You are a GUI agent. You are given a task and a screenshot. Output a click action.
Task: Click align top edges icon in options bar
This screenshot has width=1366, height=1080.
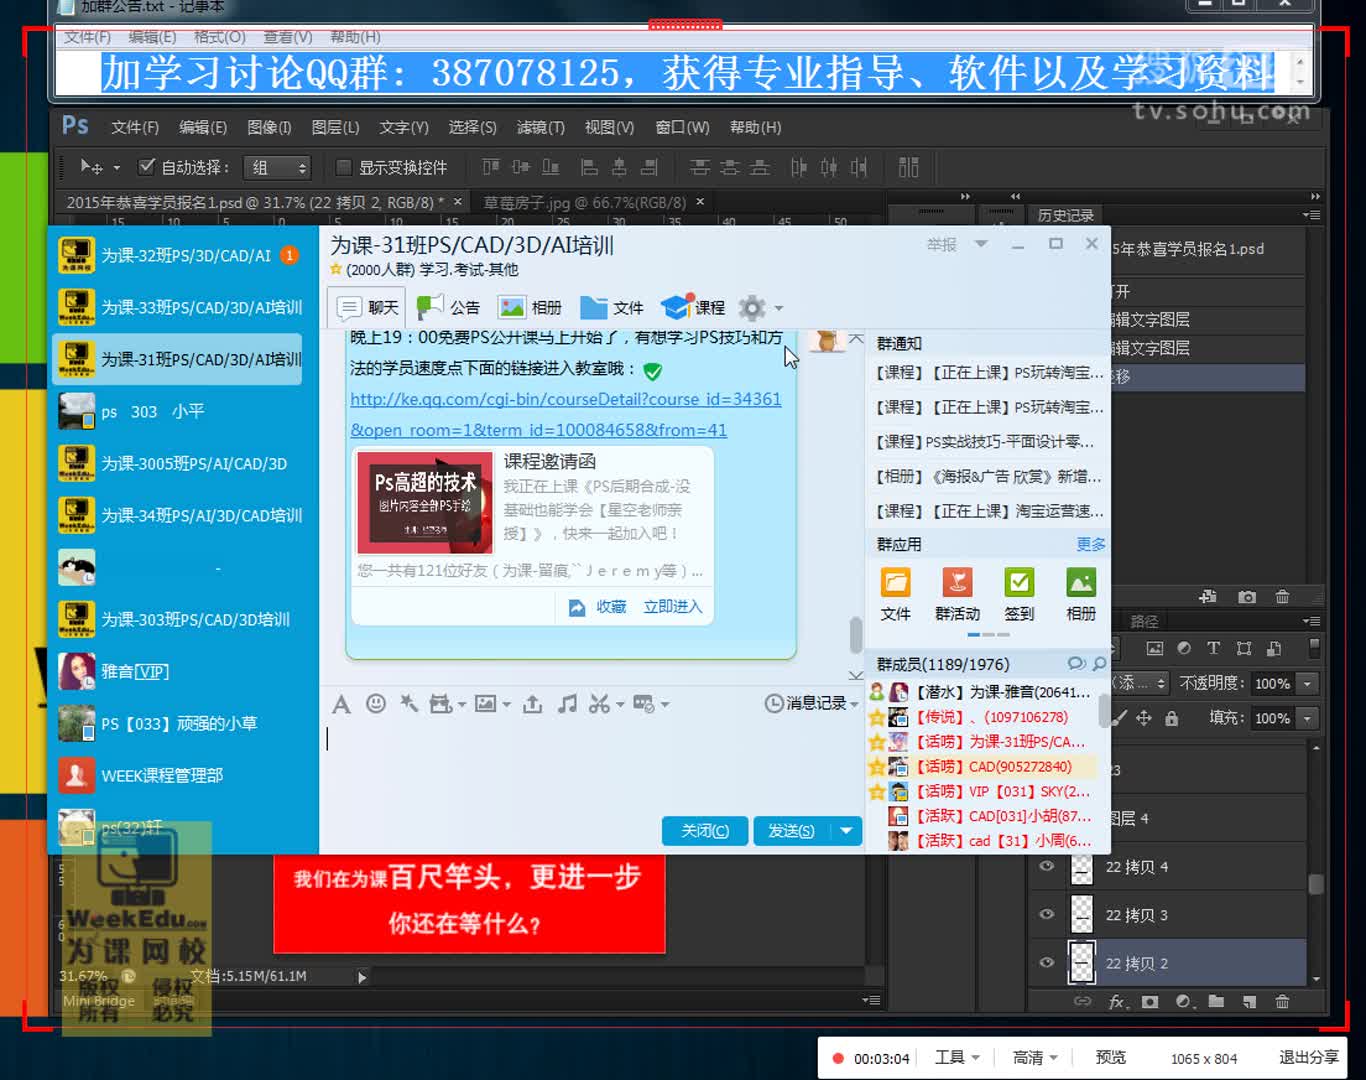[491, 167]
